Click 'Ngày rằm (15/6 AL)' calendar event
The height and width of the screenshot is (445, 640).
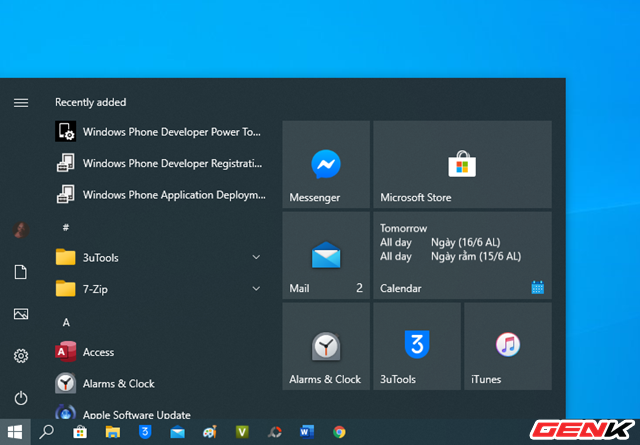(476, 256)
